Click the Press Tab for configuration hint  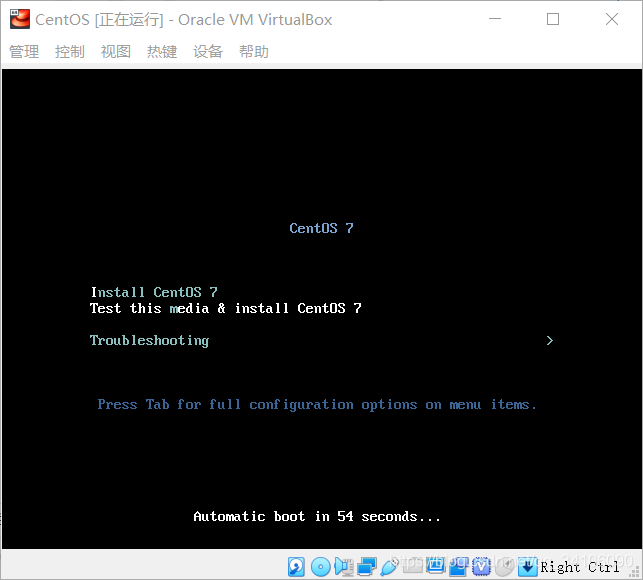(317, 405)
